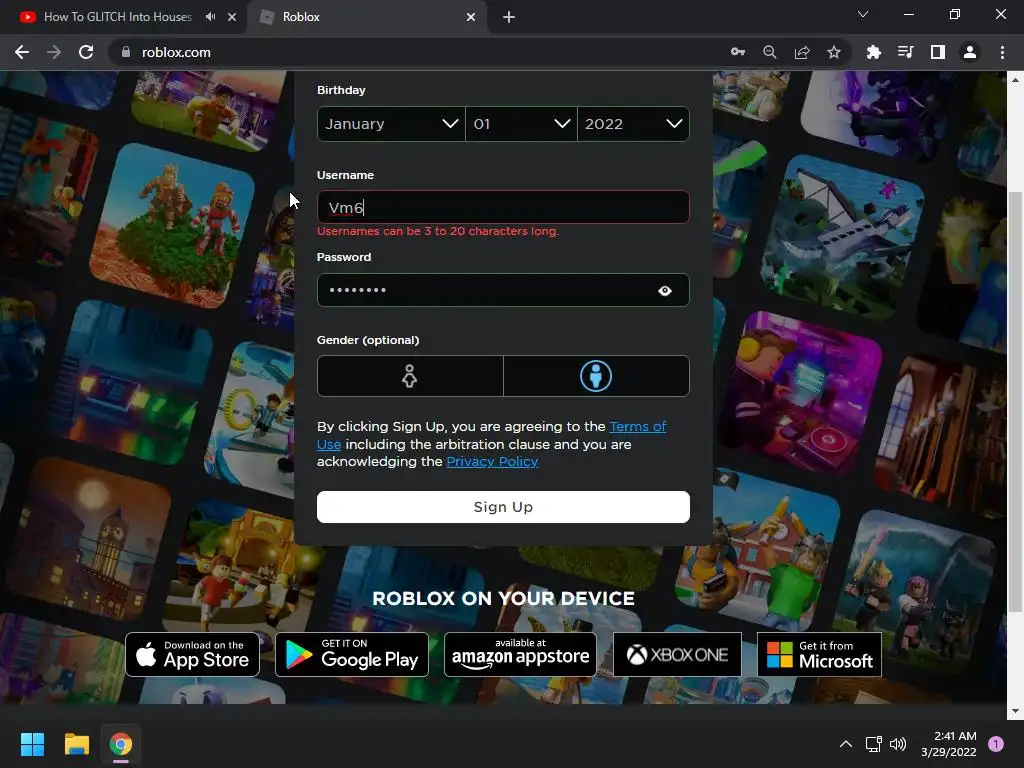Screen dimensions: 1024x768
Task: Open the Windows Start menu
Action: tap(32, 744)
